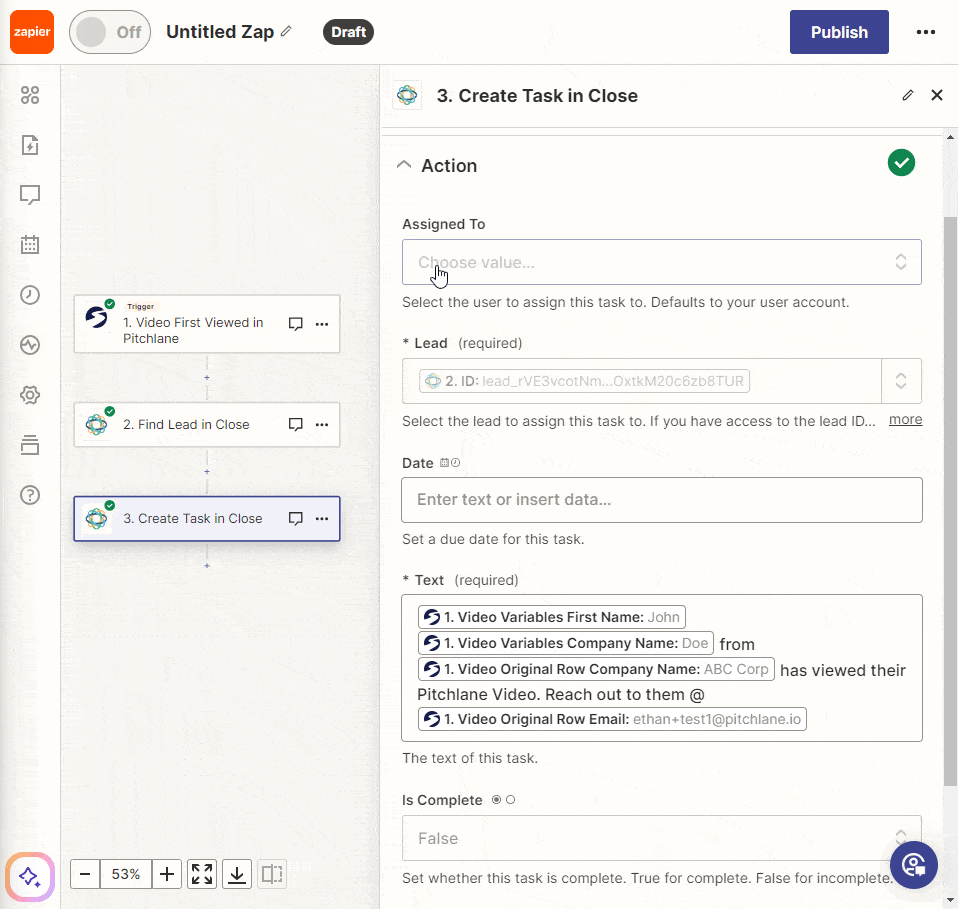
Task: Click the panel vertical scrollbar
Action: click(x=950, y=501)
